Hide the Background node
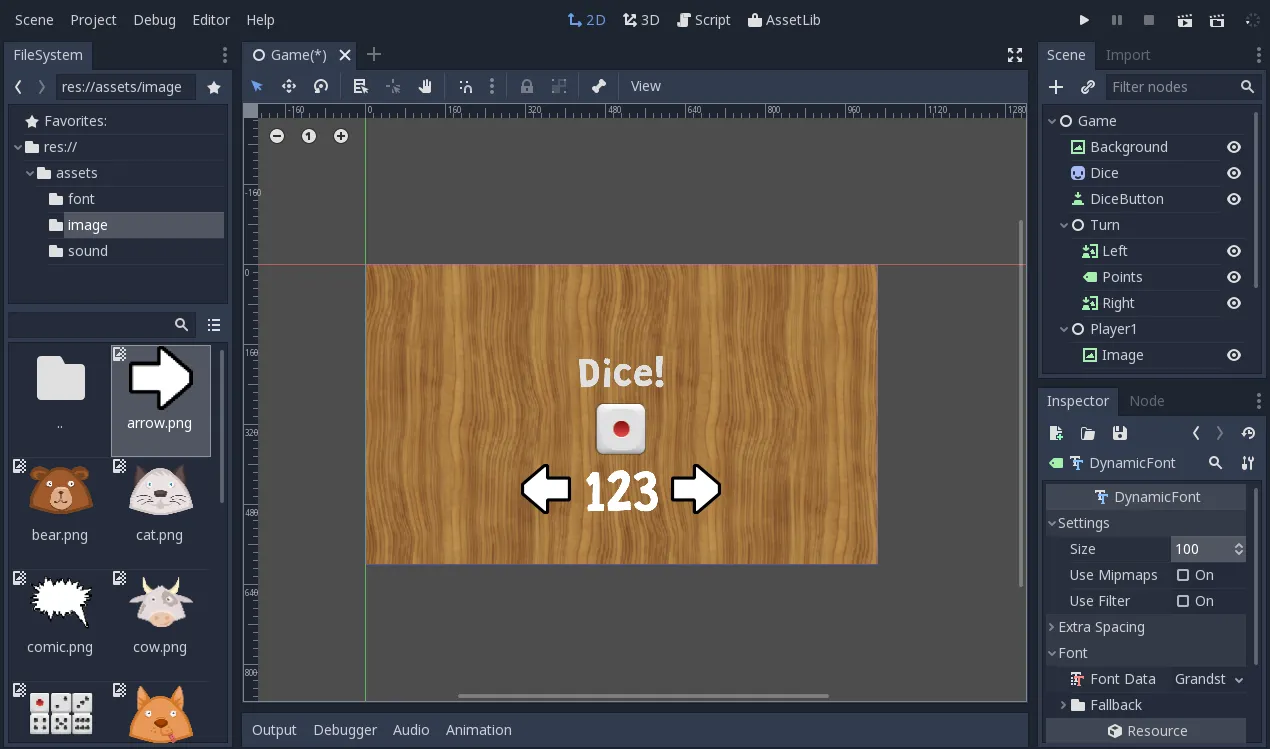Screen dimensions: 1270x749 (x=1234, y=147)
